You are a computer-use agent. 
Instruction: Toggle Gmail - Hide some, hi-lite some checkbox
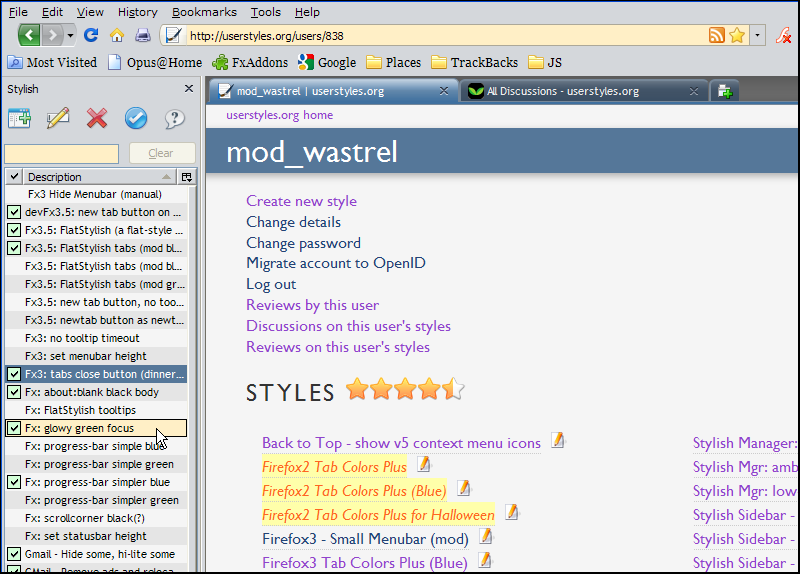click(14, 554)
